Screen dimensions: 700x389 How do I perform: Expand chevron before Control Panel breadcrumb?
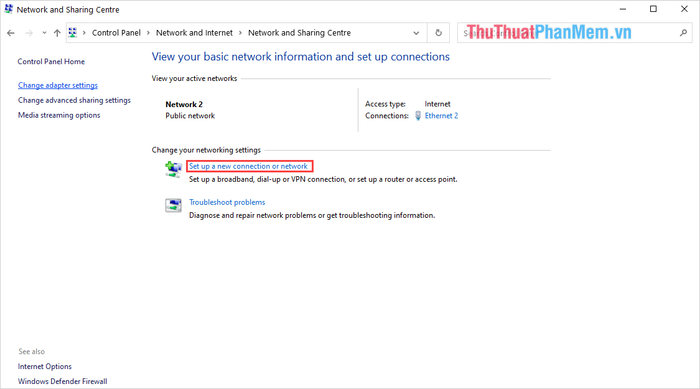point(84,33)
